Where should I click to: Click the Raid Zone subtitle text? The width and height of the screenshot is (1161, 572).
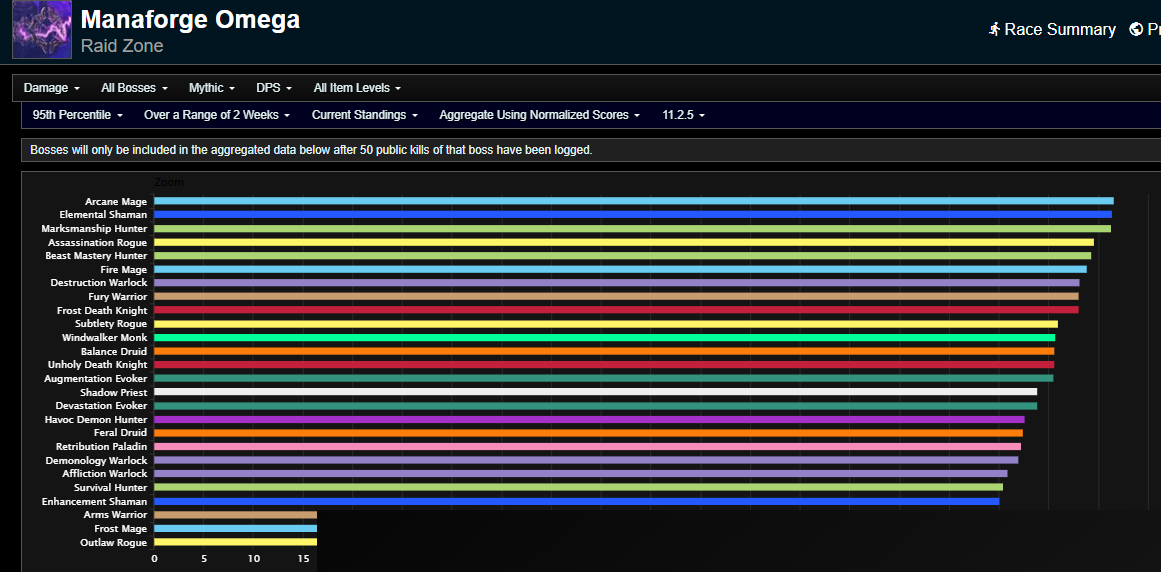click(x=122, y=46)
